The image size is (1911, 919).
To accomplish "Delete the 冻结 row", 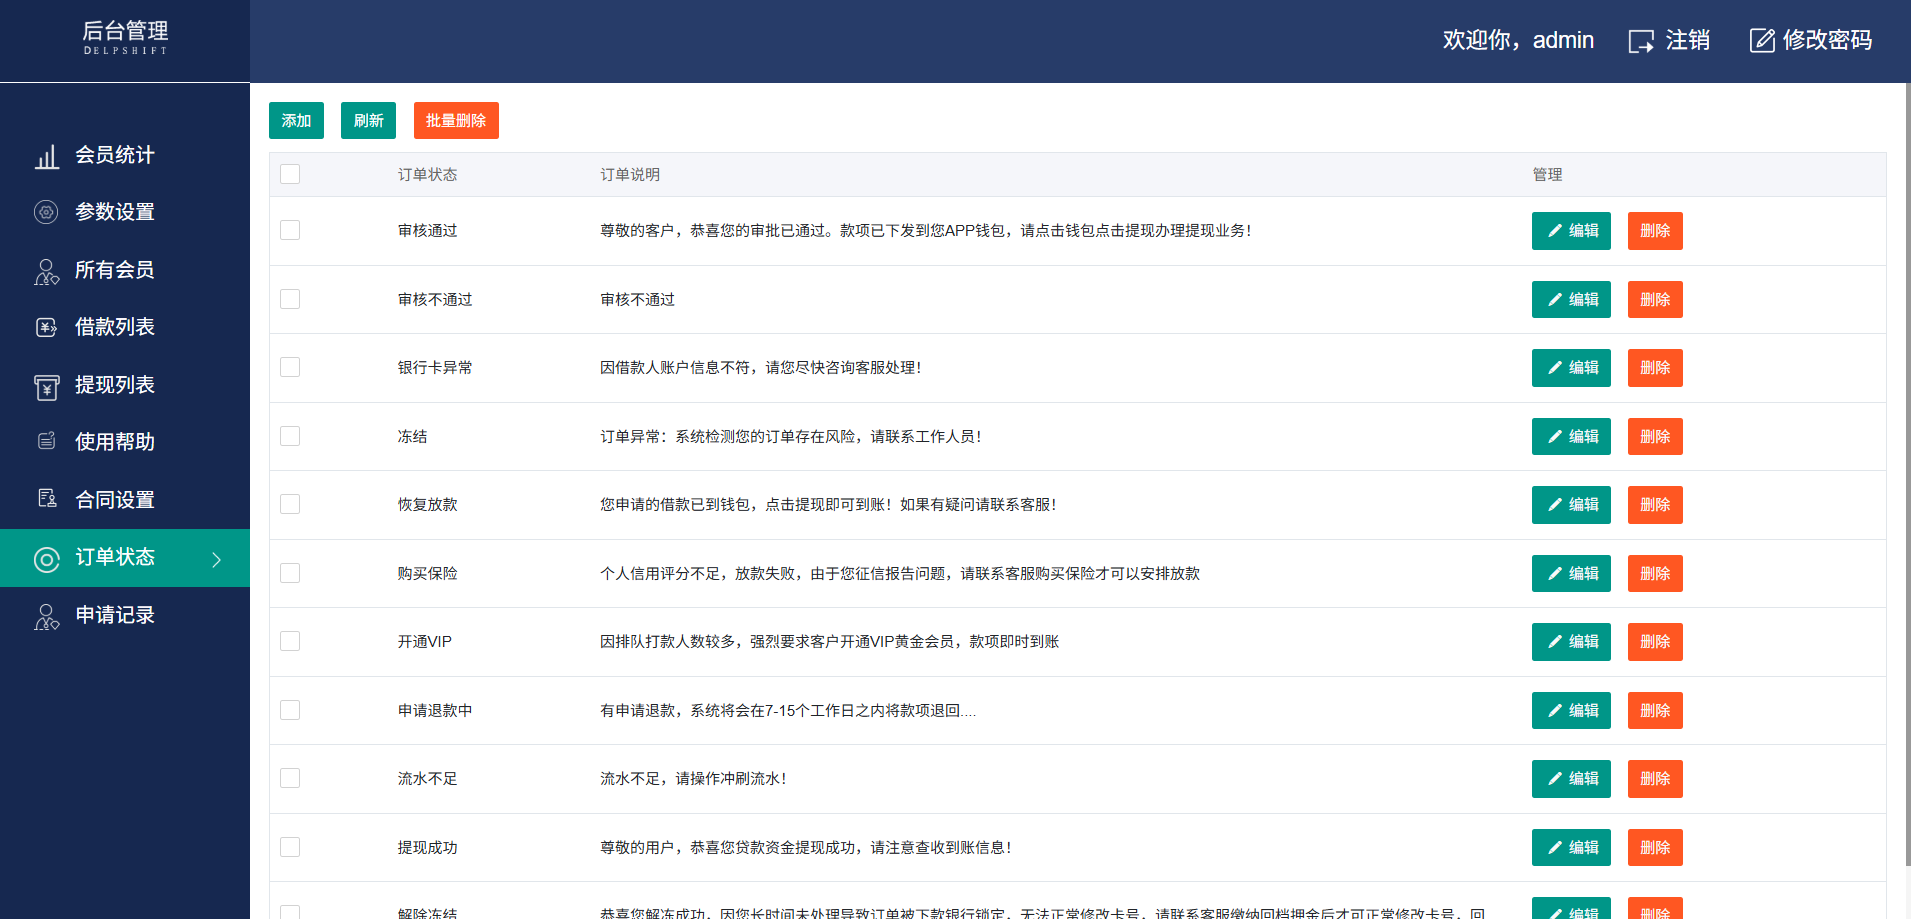I will (1655, 437).
